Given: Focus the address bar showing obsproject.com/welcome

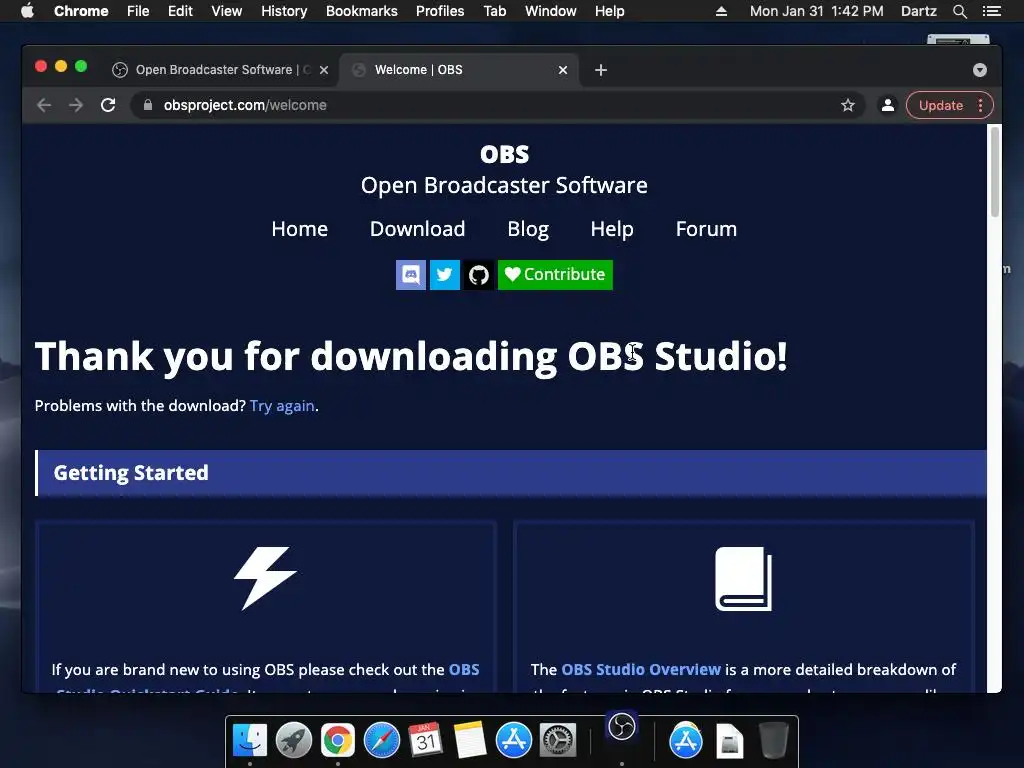Looking at the screenshot, I should coord(496,105).
